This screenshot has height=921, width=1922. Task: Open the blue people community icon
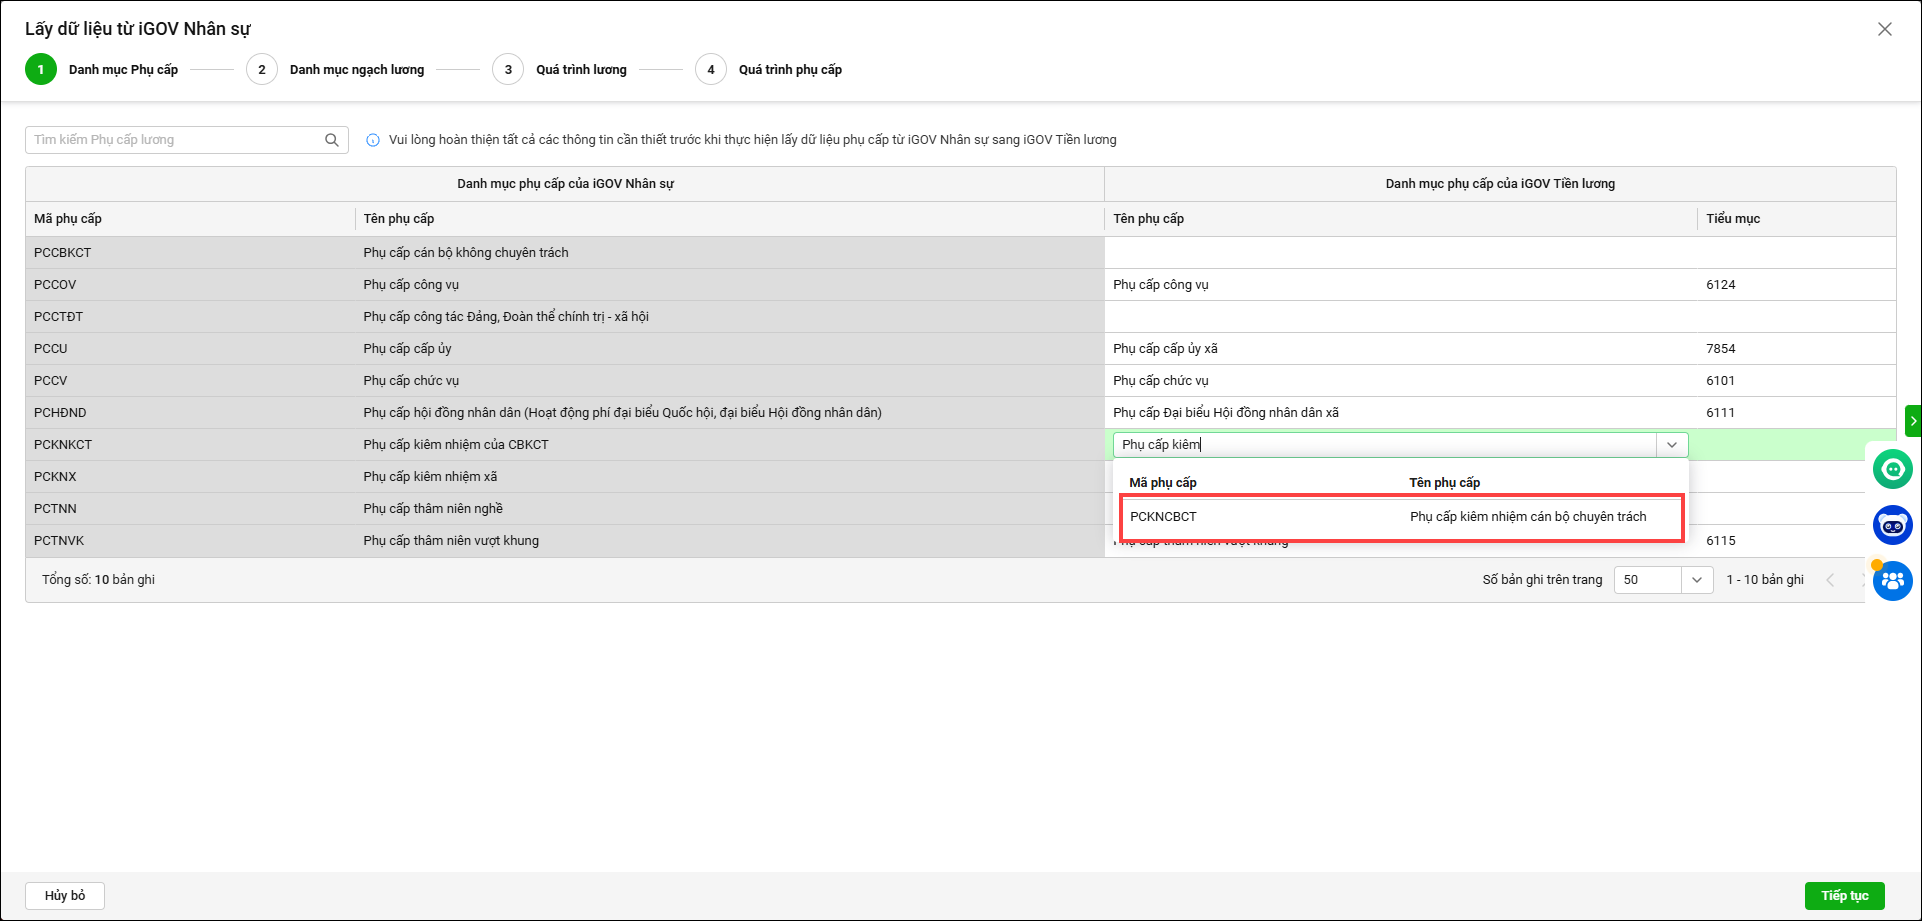[x=1892, y=581]
